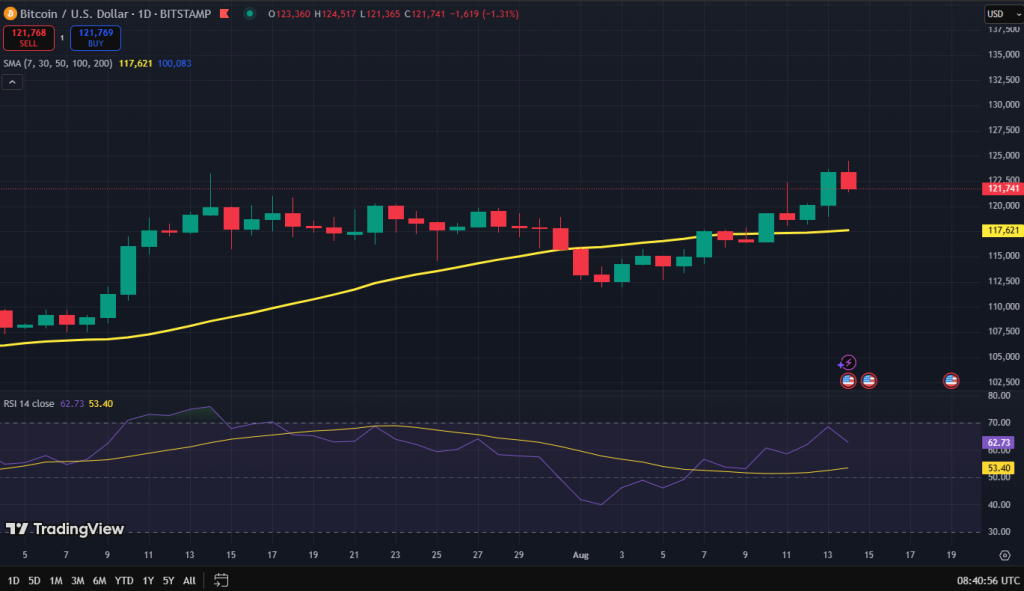Viewport: 1024px width, 591px height.
Task: Open the calendar go-to-date icon
Action: [221, 580]
